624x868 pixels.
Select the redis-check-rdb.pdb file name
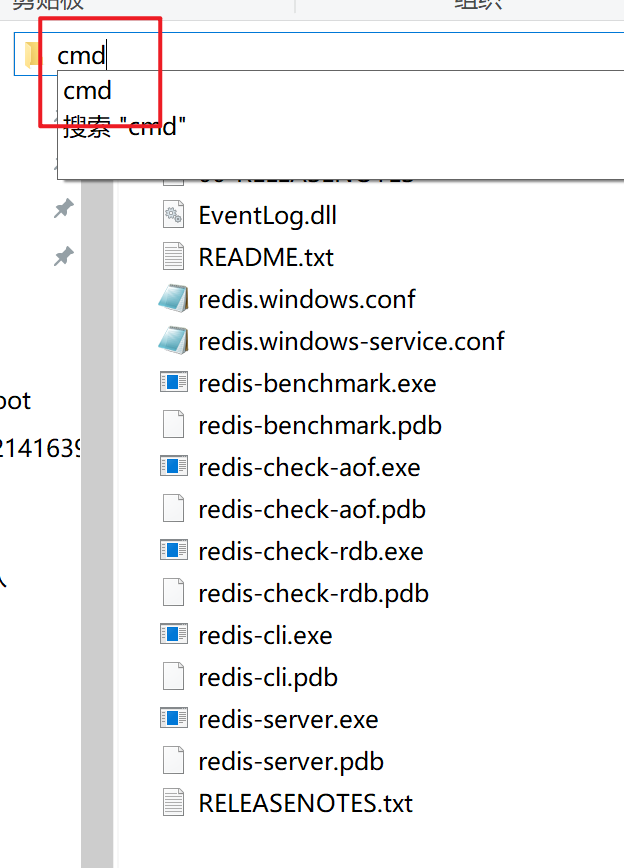tap(313, 594)
